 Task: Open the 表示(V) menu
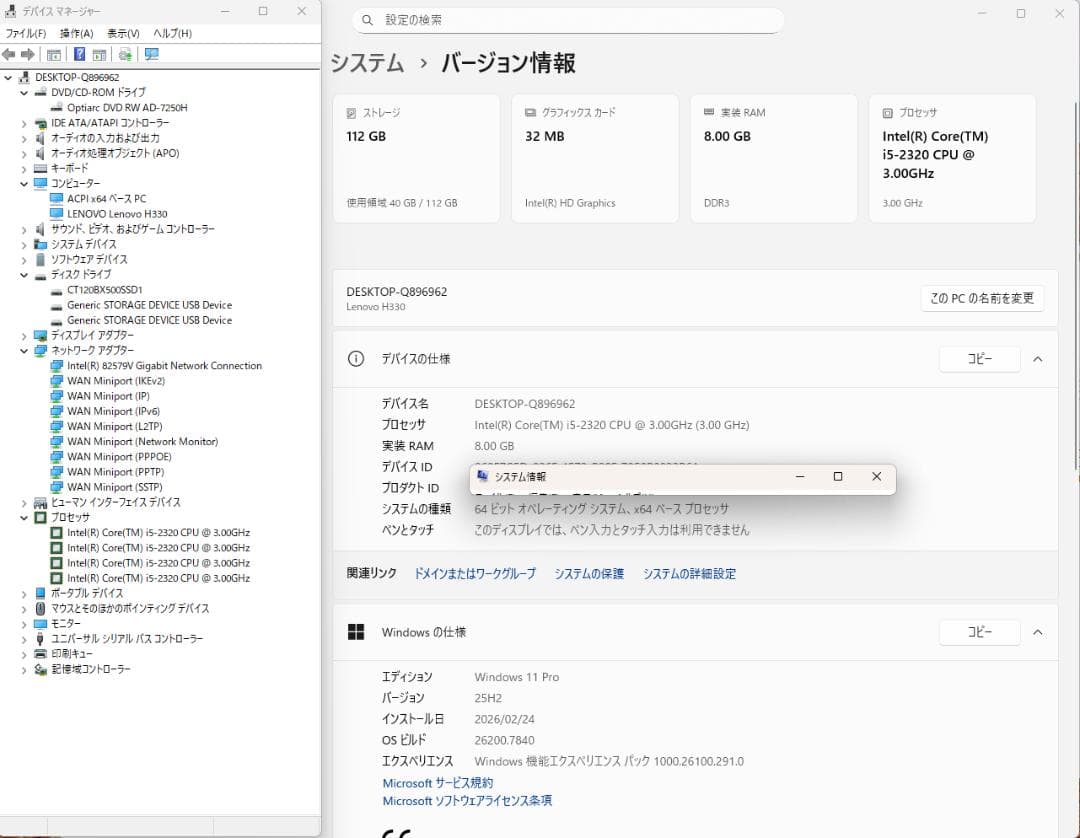point(123,33)
